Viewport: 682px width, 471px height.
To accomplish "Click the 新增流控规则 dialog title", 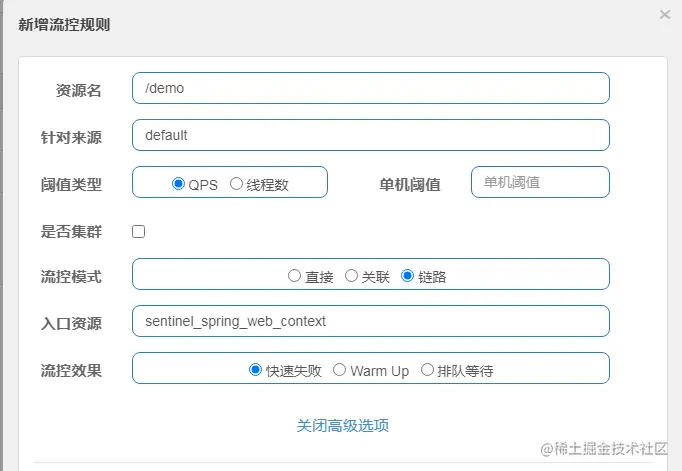I will click(x=64, y=25).
